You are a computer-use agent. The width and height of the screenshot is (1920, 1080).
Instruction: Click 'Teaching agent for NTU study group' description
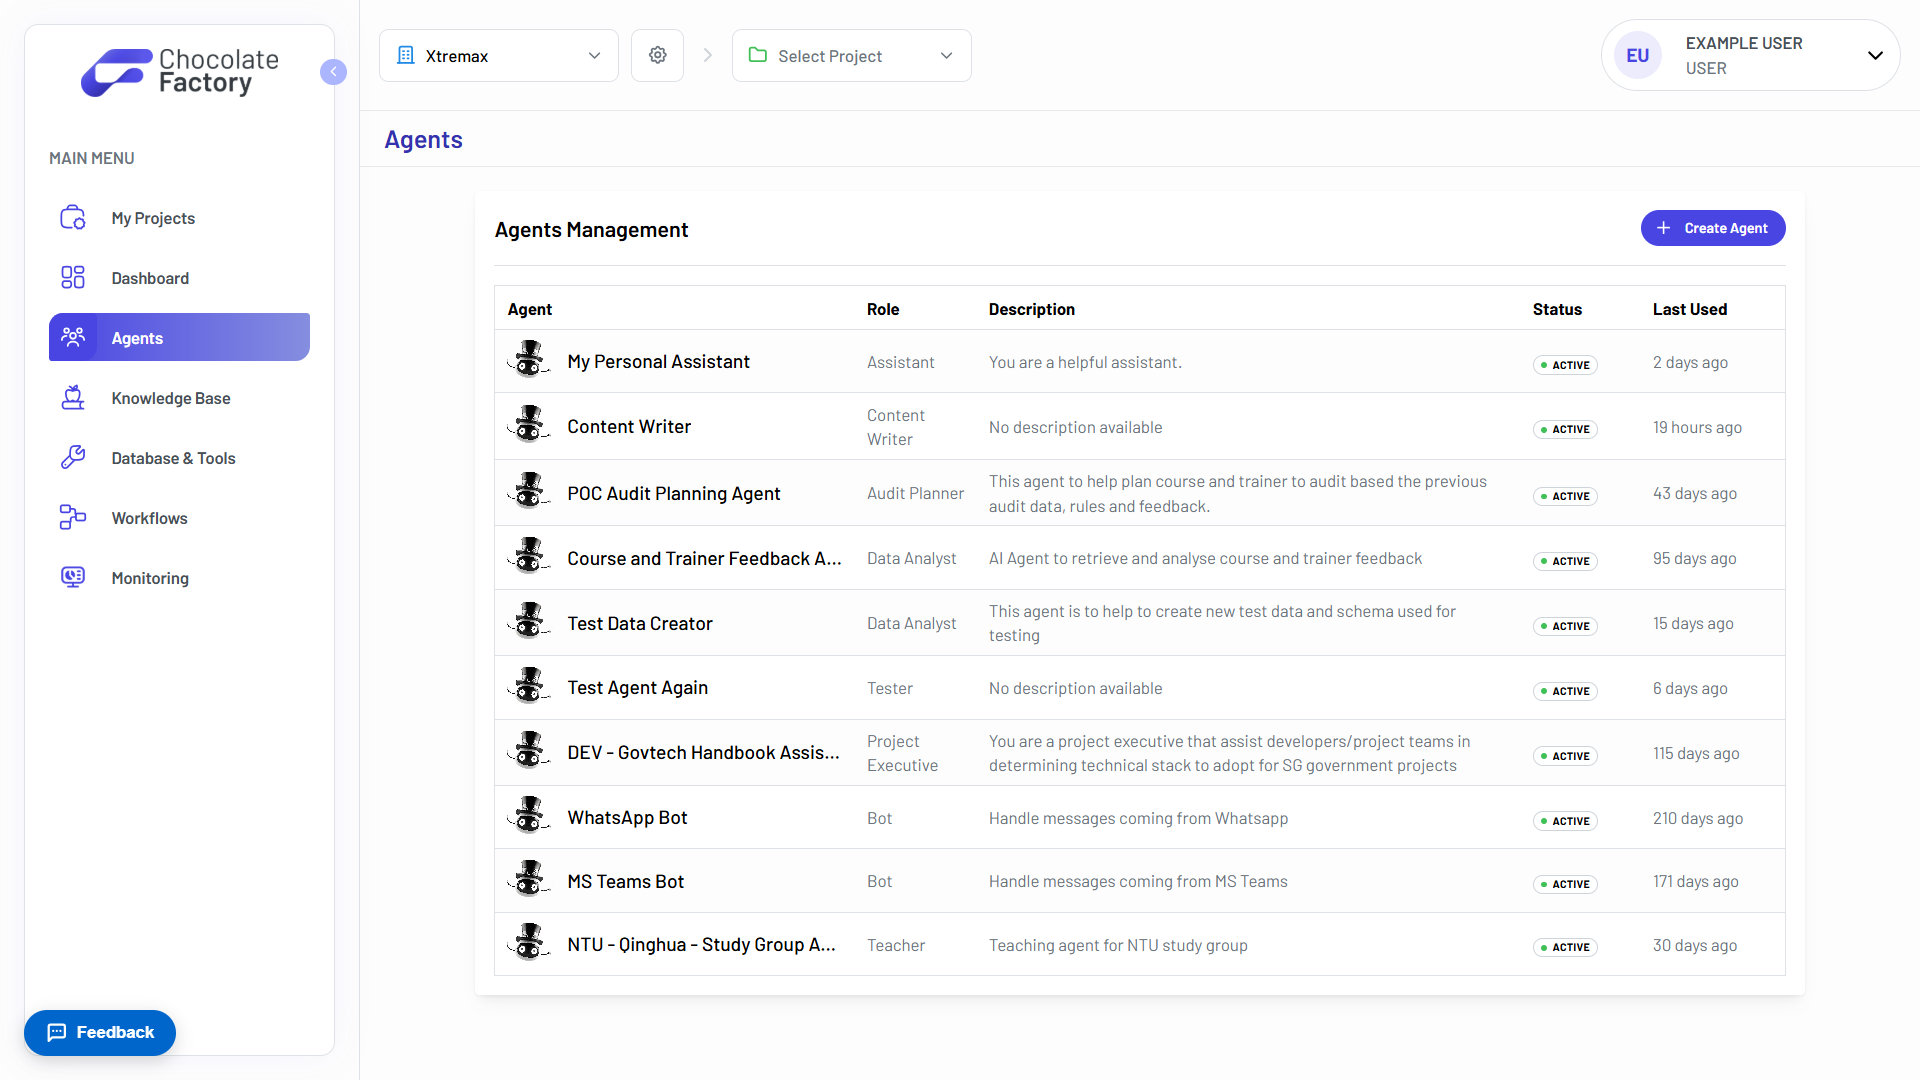(x=1118, y=945)
